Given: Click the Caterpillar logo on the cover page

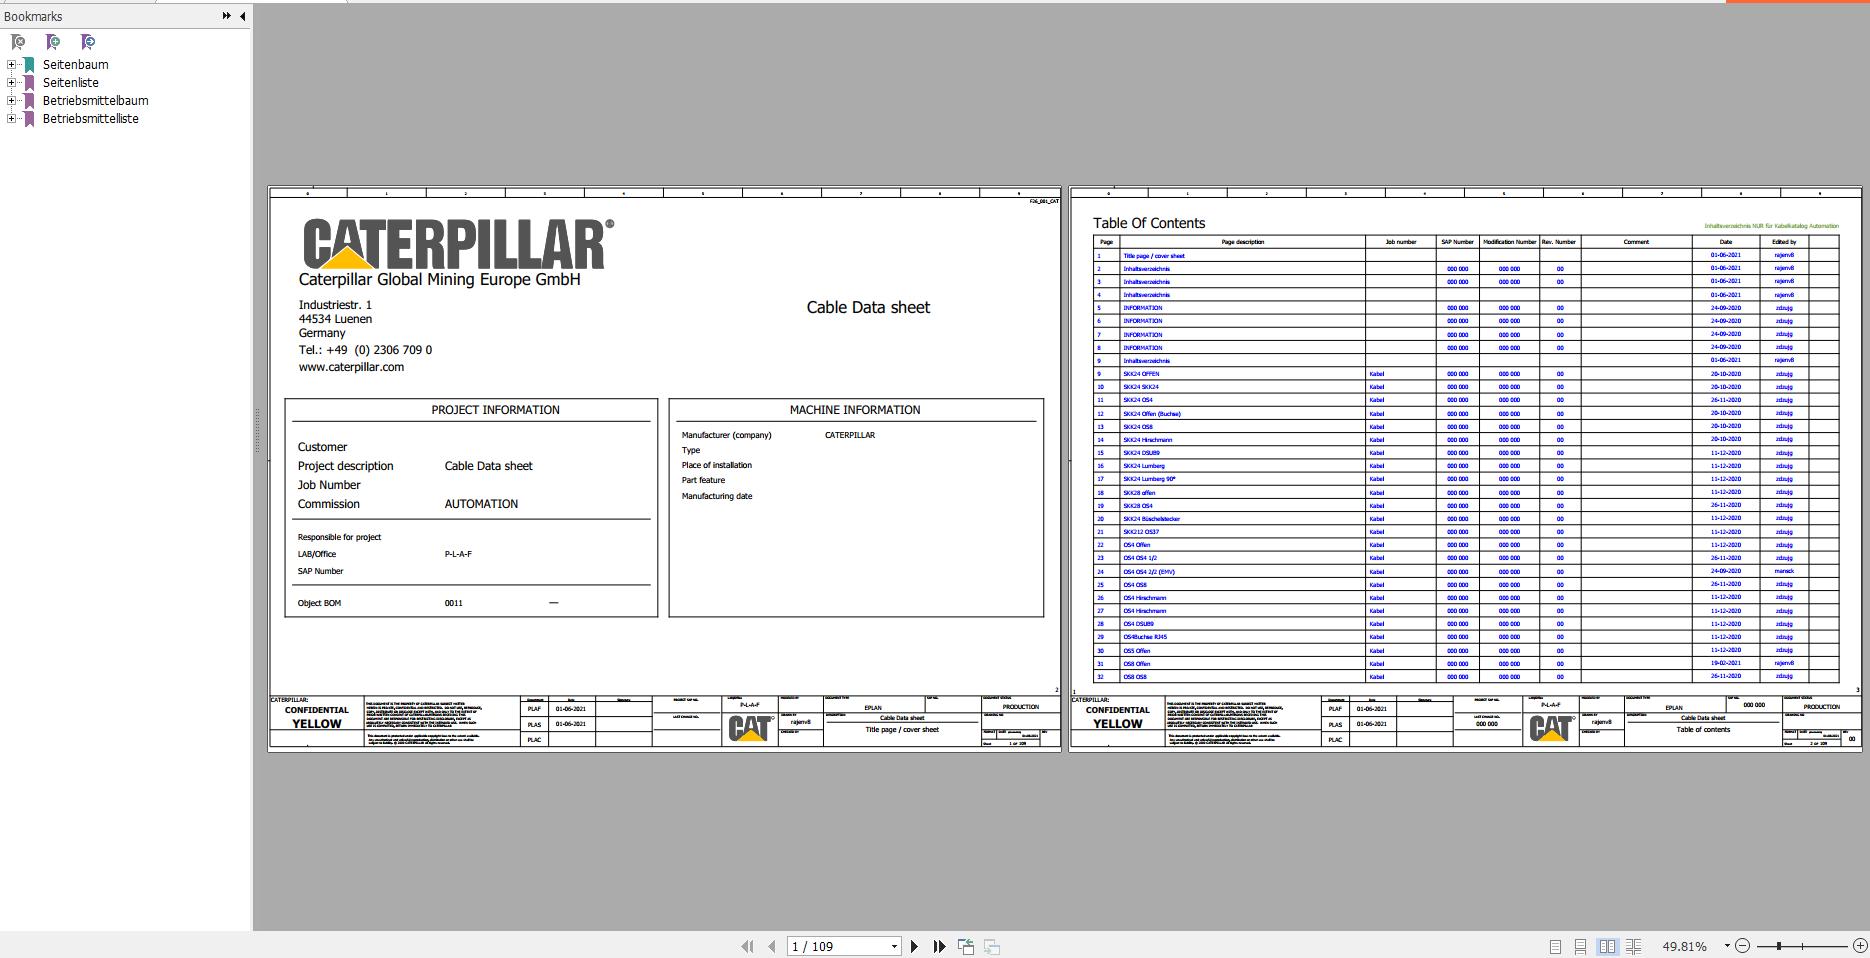Looking at the screenshot, I should point(459,245).
